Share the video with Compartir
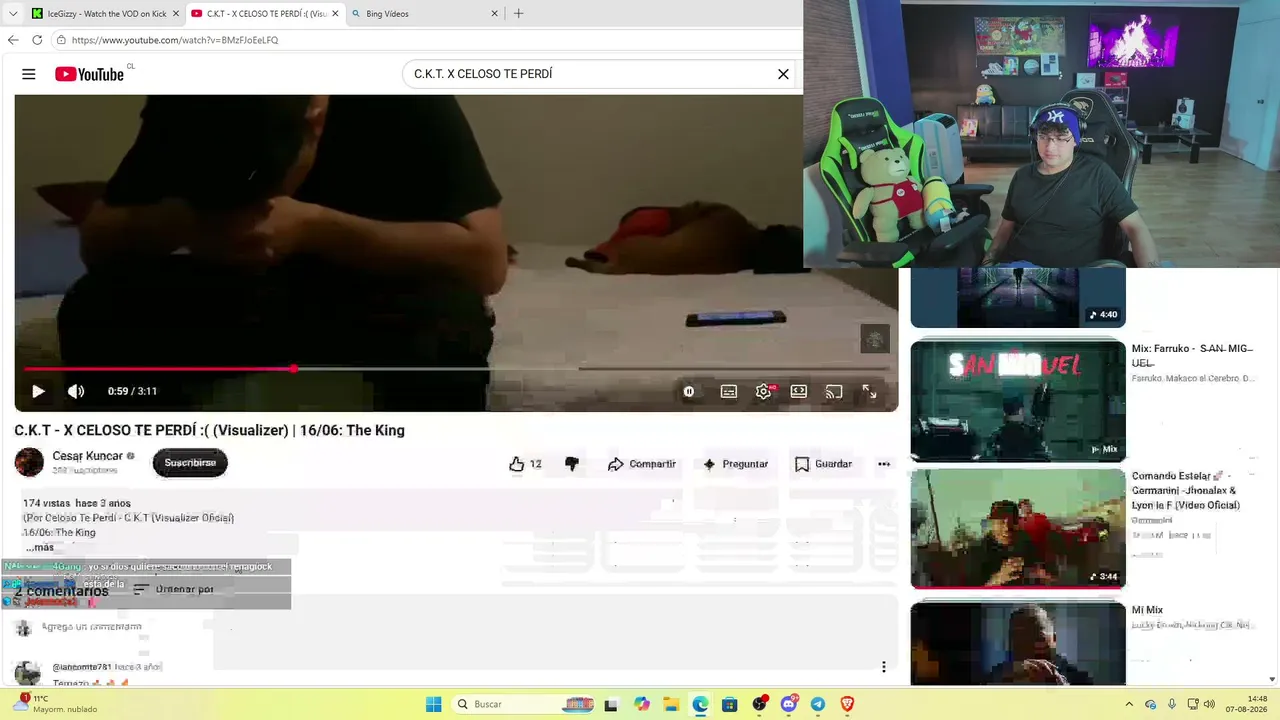1280x720 pixels. 642,464
